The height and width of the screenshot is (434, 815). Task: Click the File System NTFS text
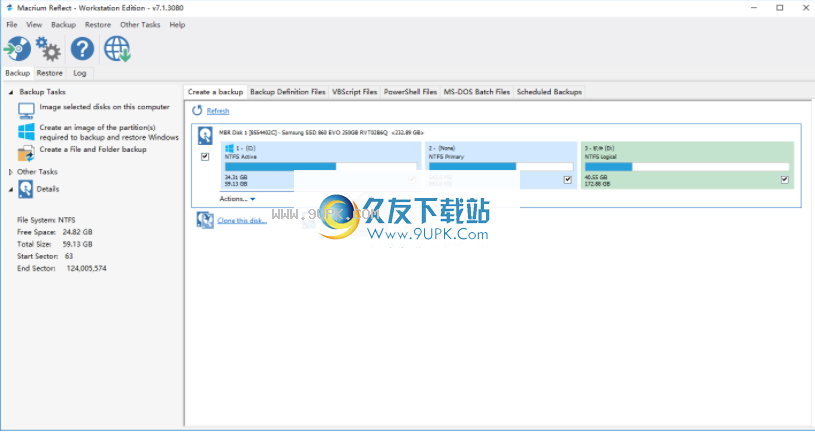[46, 220]
